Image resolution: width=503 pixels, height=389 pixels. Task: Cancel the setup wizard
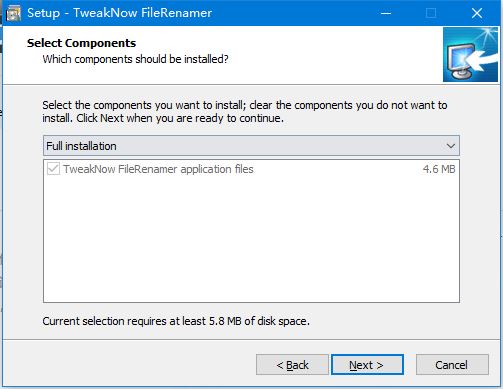[452, 365]
